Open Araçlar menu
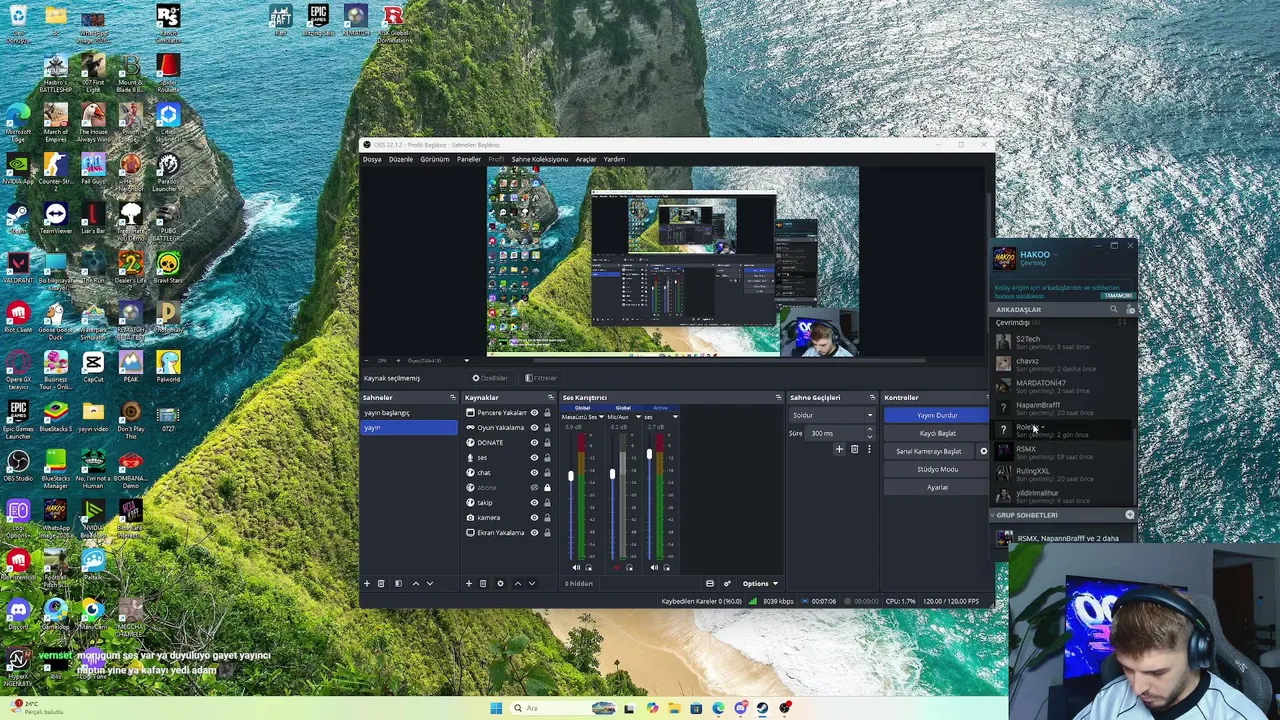Image resolution: width=1280 pixels, height=720 pixels. click(586, 159)
